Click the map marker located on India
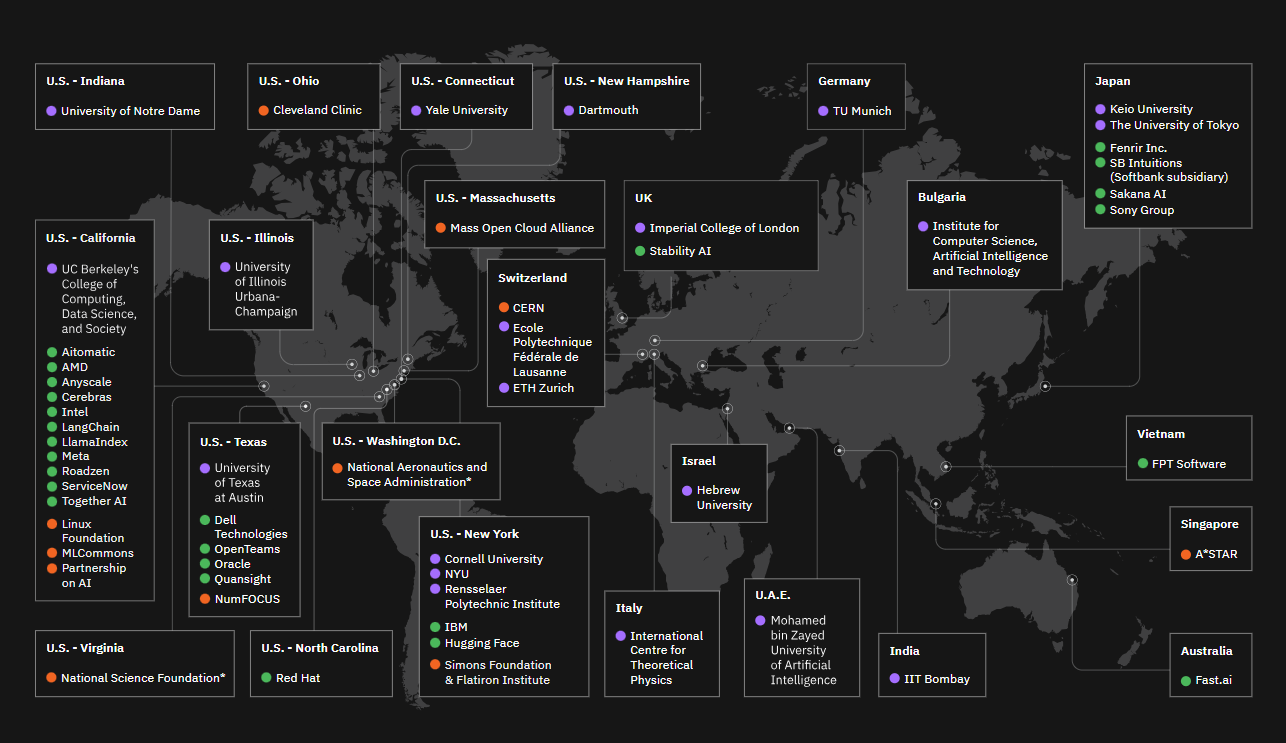Viewport: 1286px width, 743px height. coord(839,450)
